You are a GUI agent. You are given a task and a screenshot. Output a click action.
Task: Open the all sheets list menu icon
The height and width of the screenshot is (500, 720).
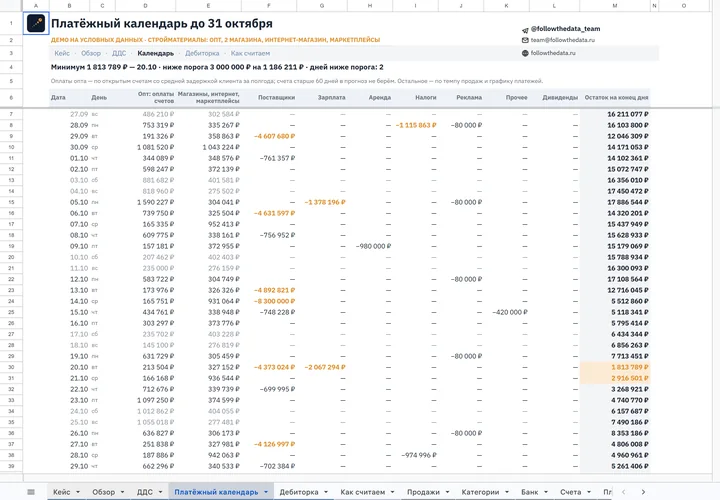(31, 492)
